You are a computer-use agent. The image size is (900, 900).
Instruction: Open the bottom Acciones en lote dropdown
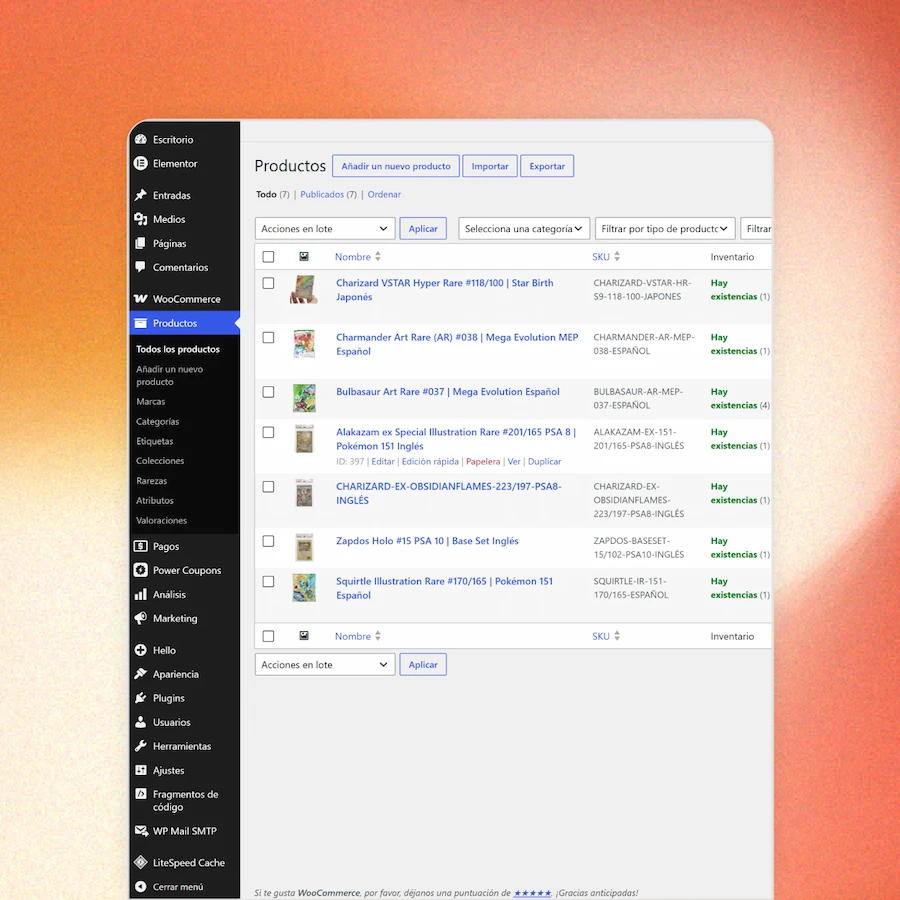[325, 665]
